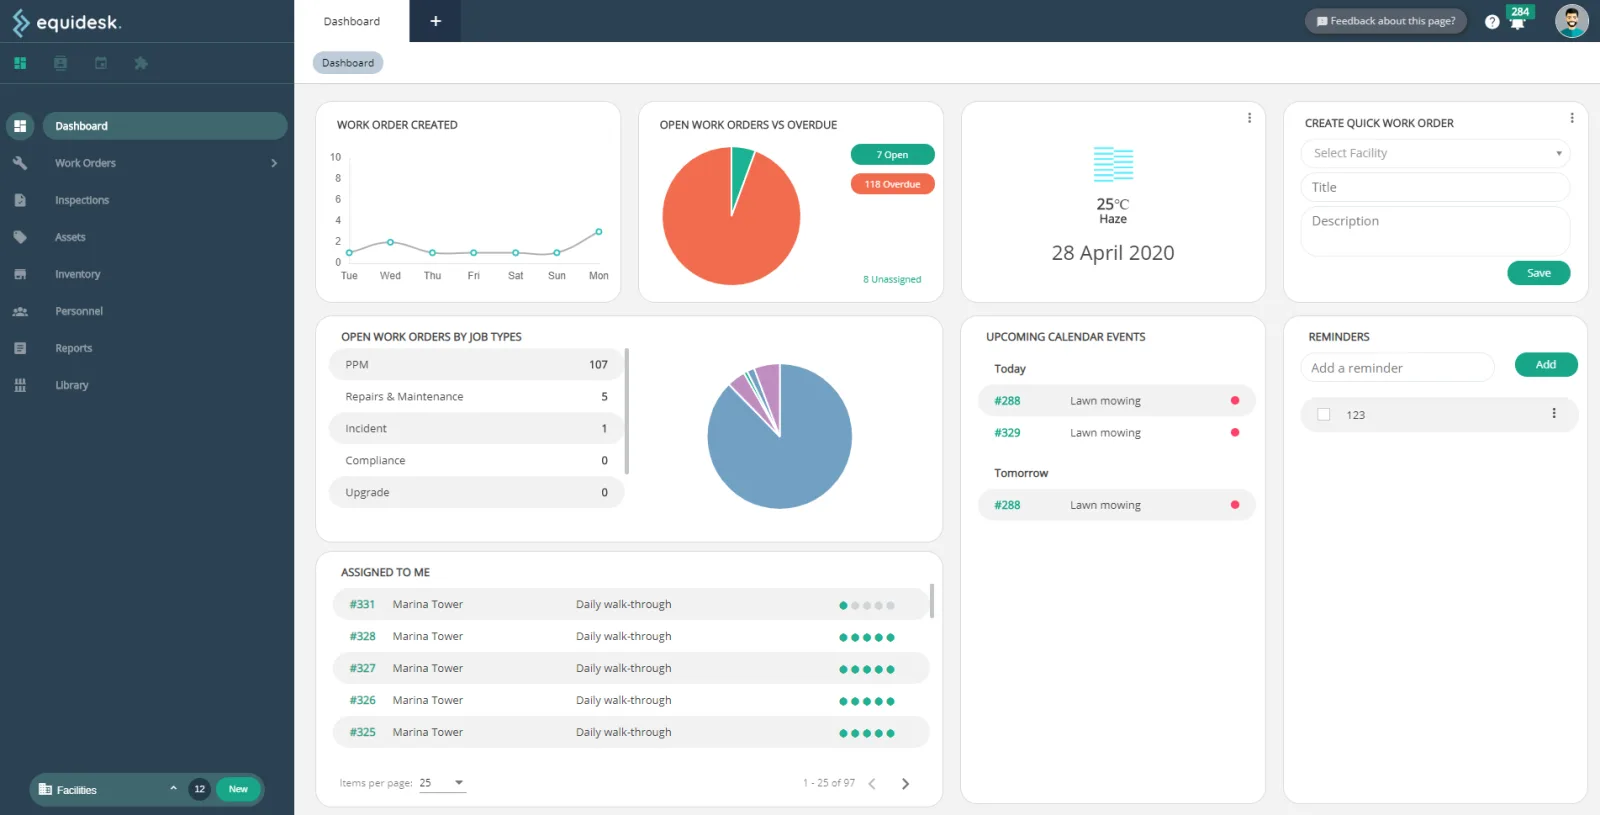The image size is (1600, 815).
Task: Click the Facilities building icon
Action: click(x=45, y=789)
